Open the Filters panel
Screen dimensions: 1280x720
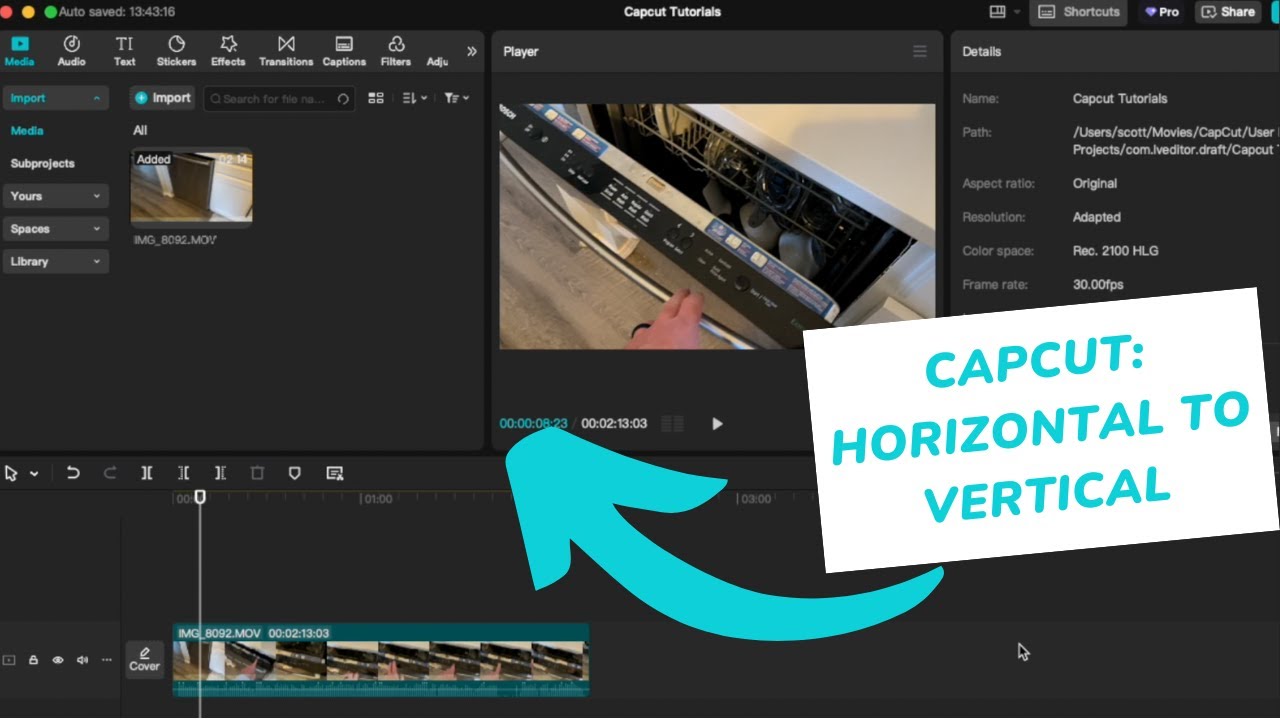[395, 50]
